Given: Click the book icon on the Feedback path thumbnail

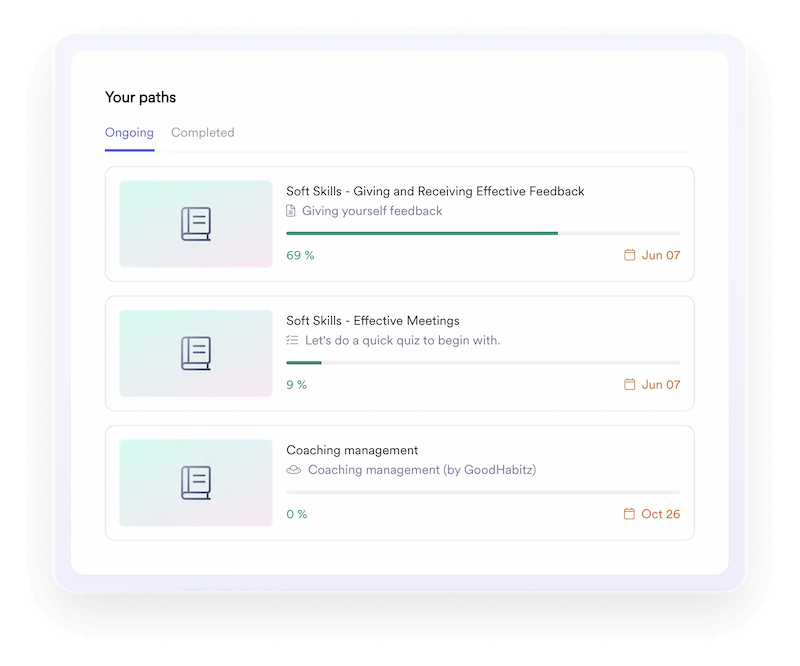Looking at the screenshot, I should coord(196,222).
